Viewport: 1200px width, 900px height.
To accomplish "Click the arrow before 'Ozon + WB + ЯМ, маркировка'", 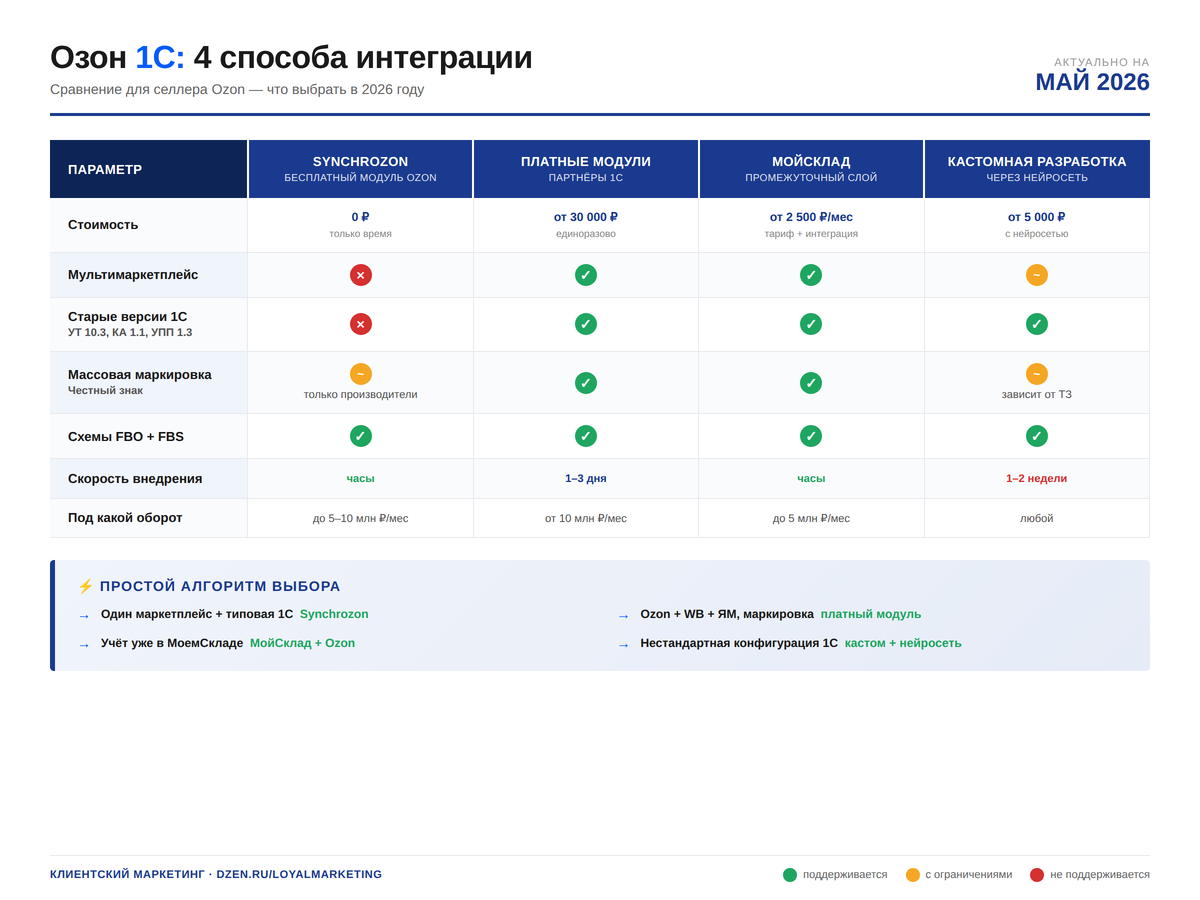I will (624, 616).
